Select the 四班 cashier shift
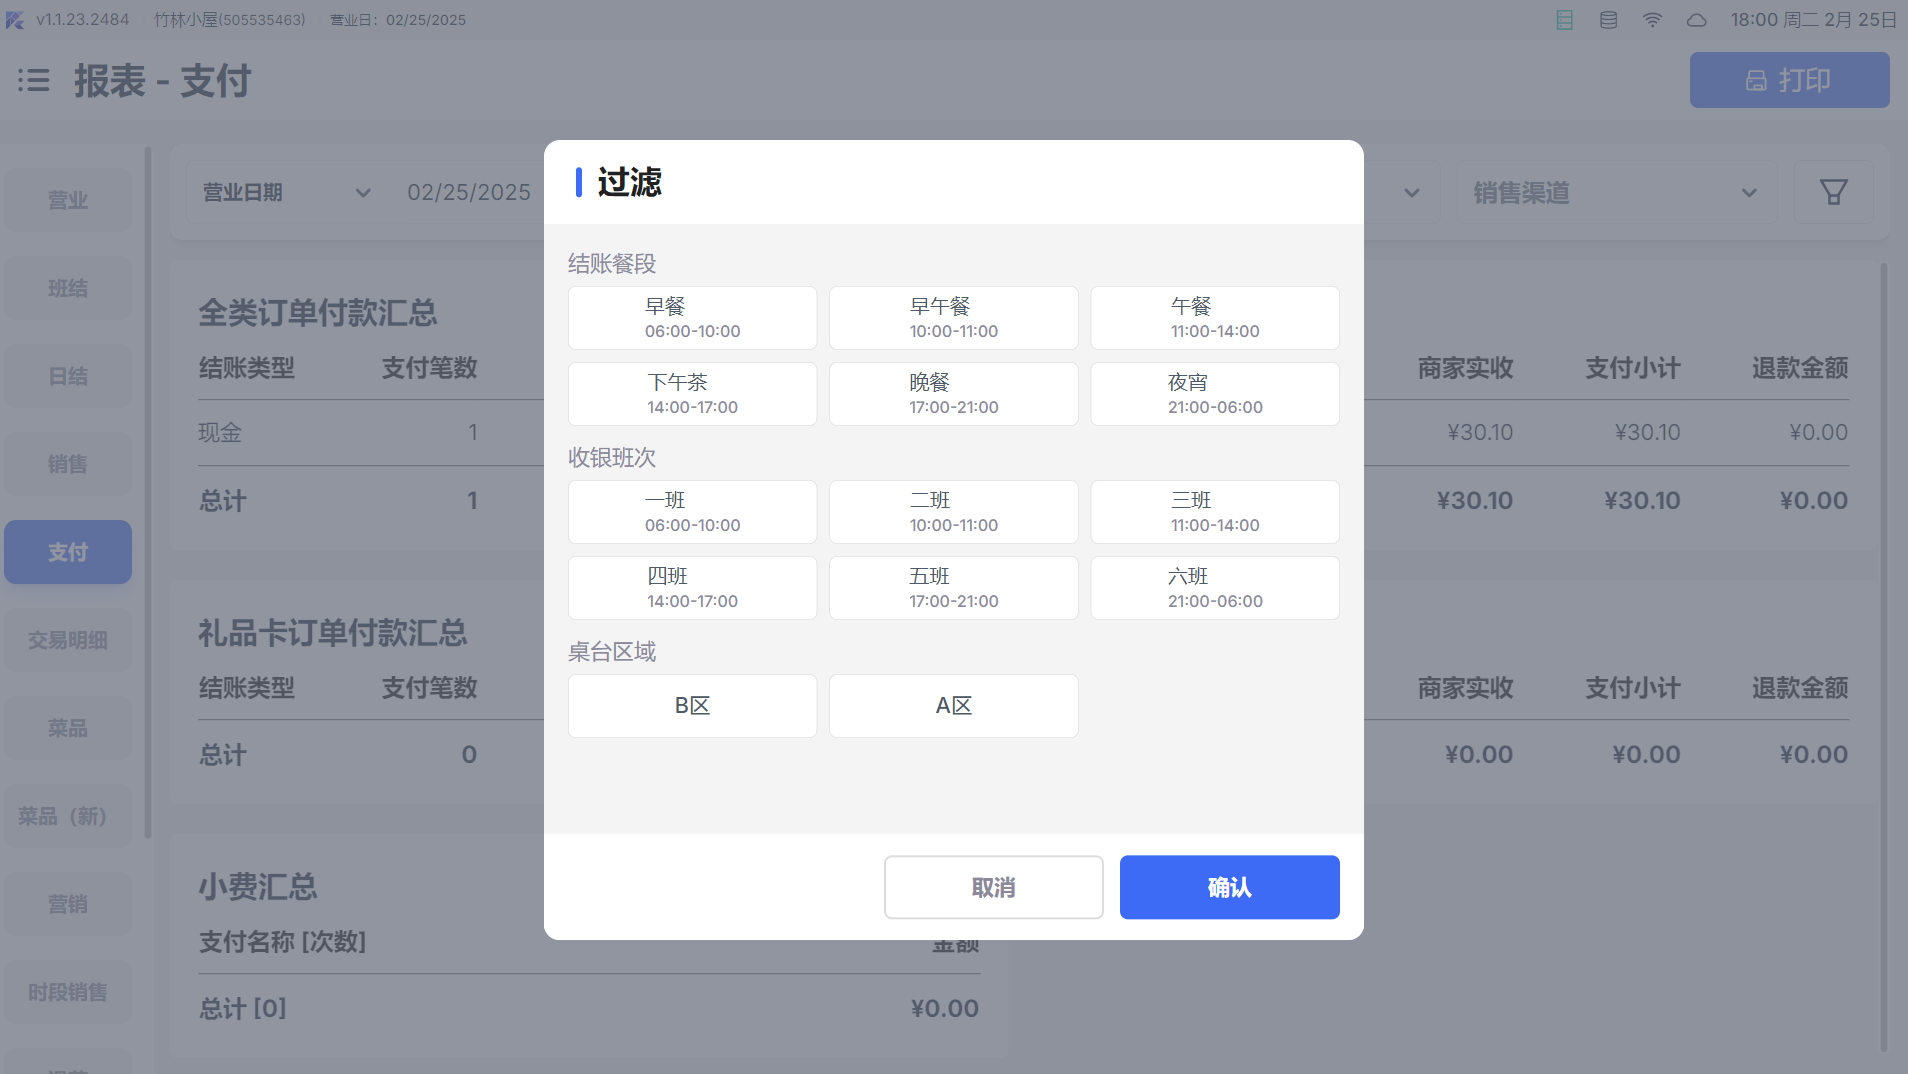This screenshot has width=1908, height=1074. point(692,588)
